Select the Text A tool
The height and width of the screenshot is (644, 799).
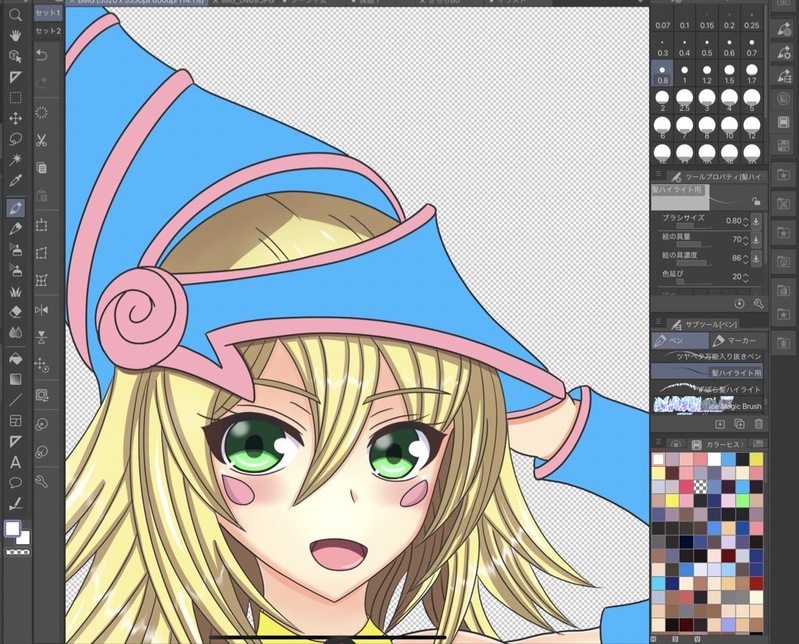tap(15, 463)
